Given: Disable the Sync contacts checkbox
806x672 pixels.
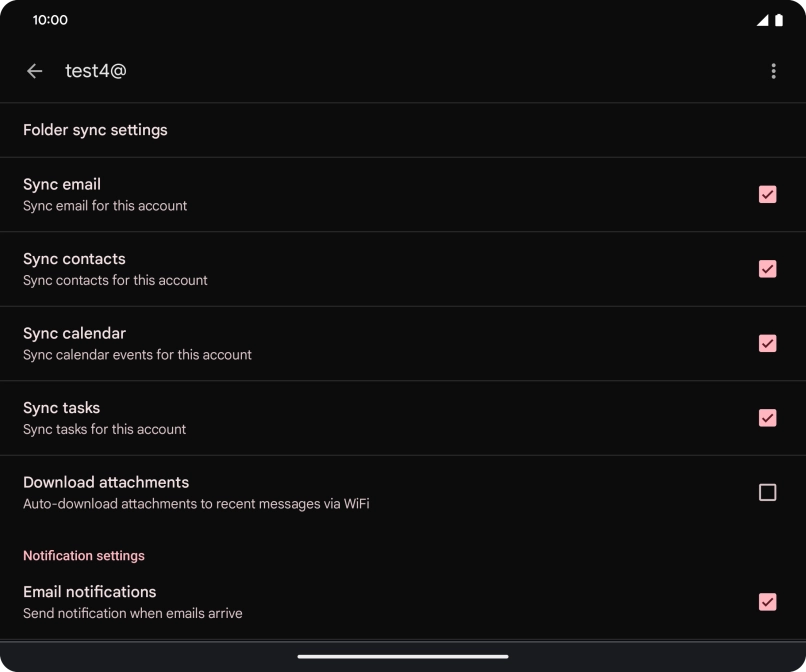Looking at the screenshot, I should [767, 269].
